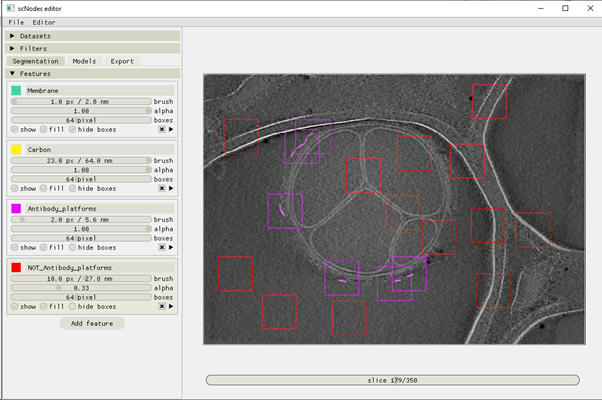Click the Antibody_platforms magenta color swatch
This screenshot has width=602, height=400.
click(x=16, y=208)
